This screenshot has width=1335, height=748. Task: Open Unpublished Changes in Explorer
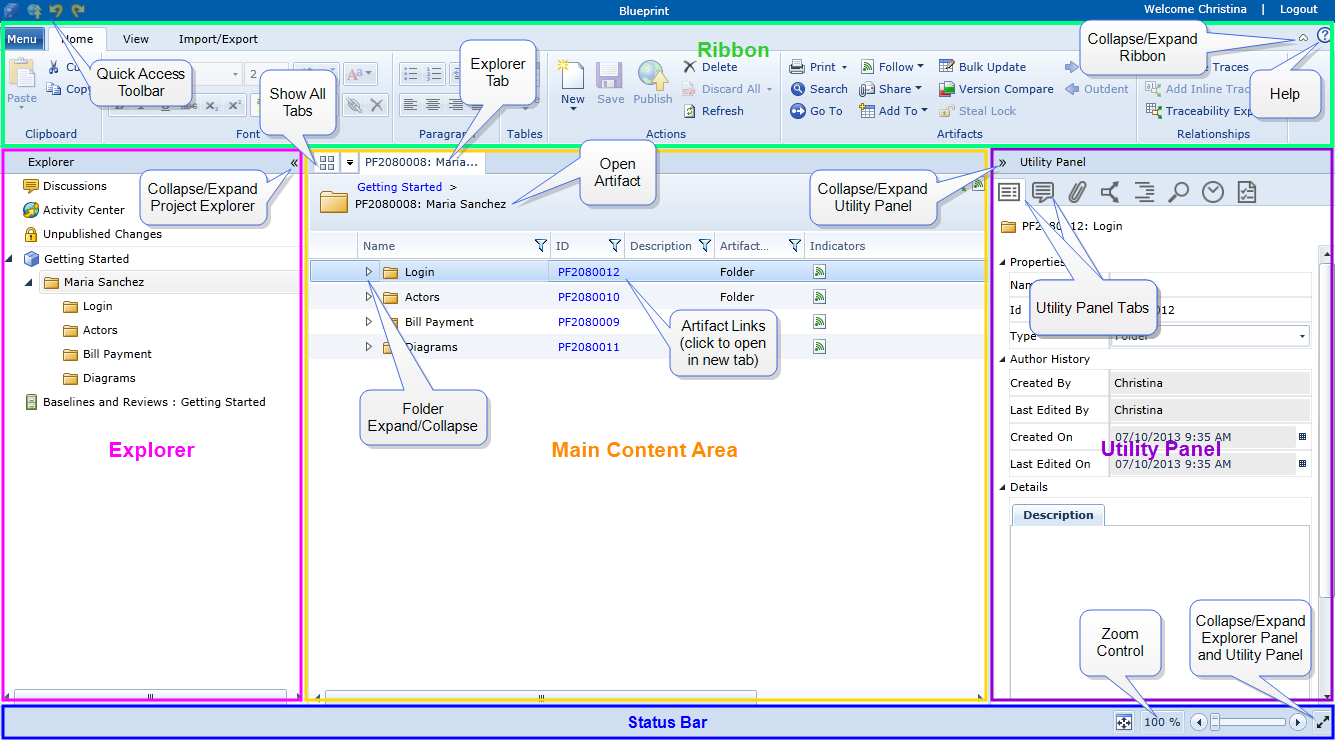coord(92,234)
